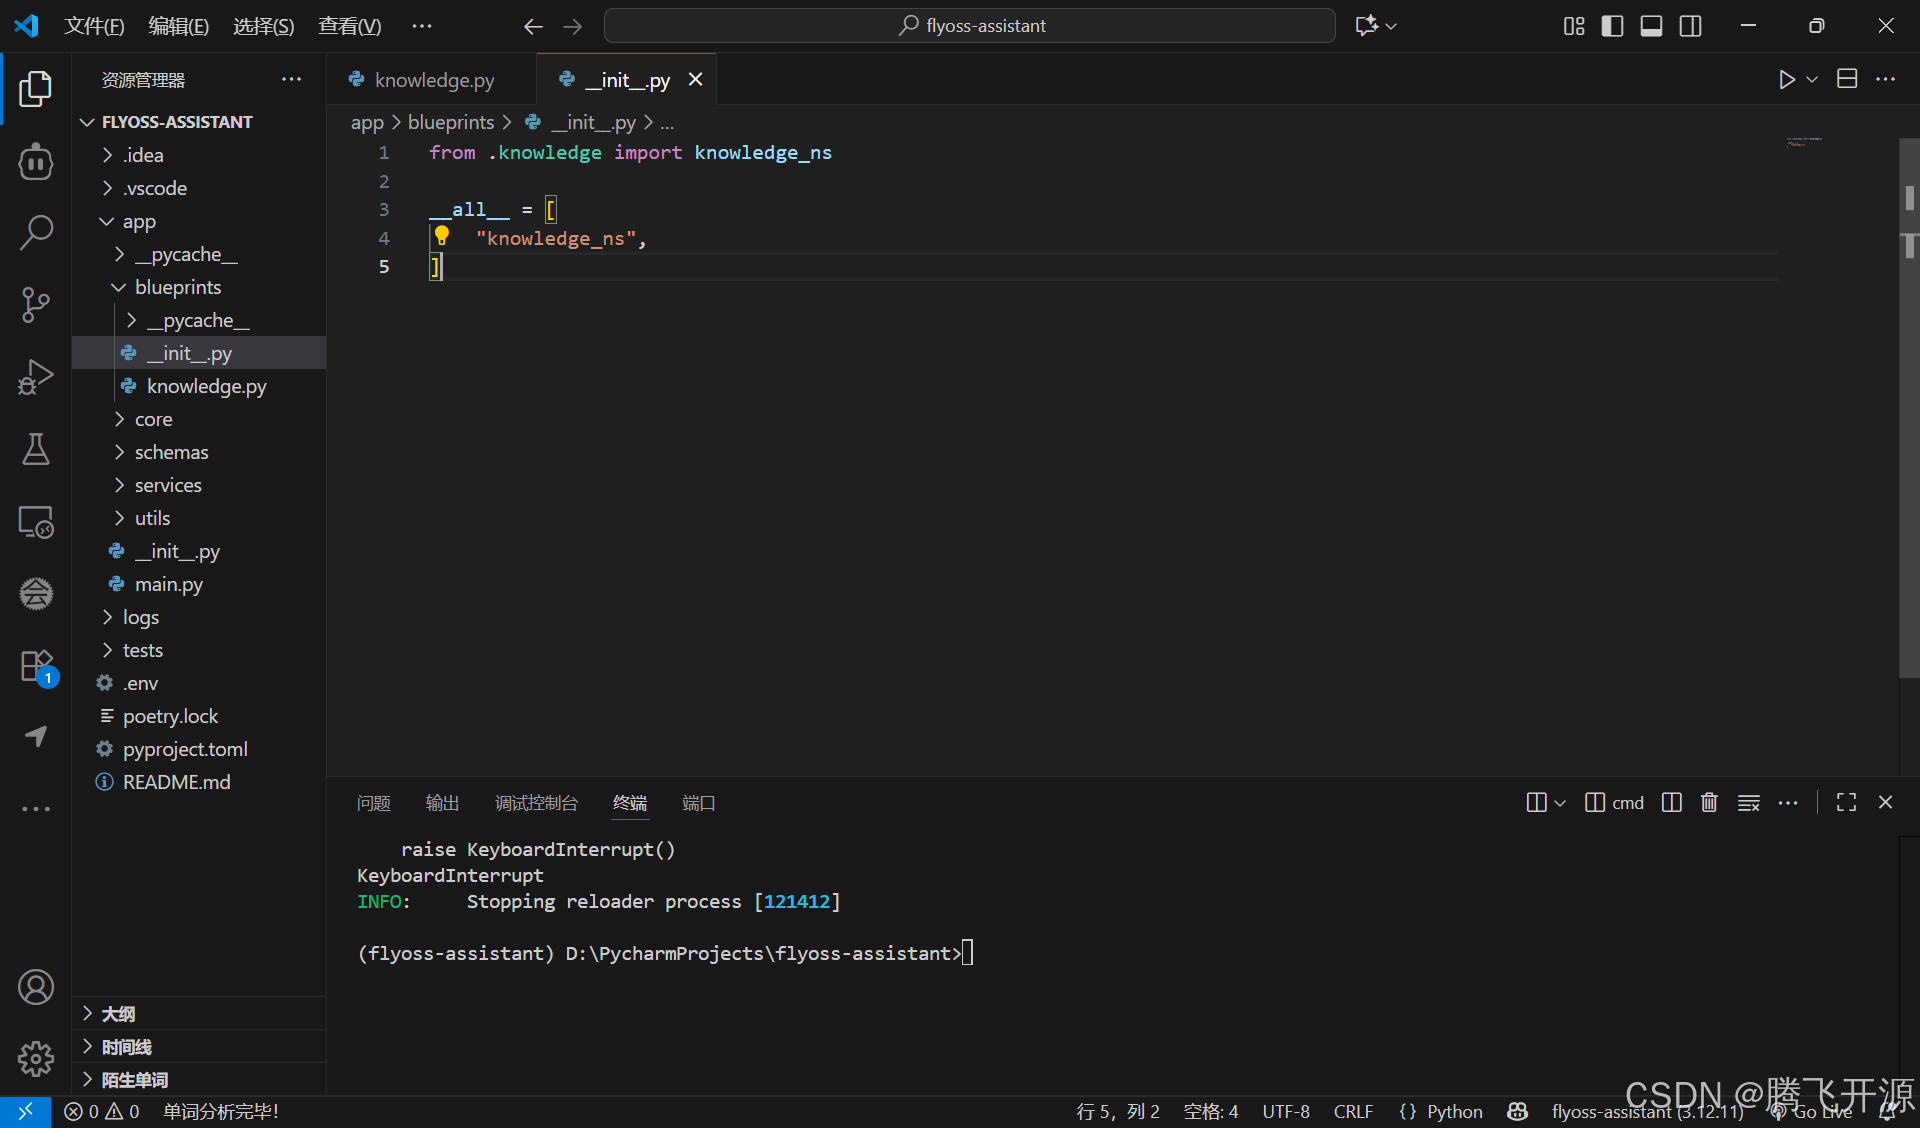The image size is (1920, 1128).
Task: Open the Source Control view
Action: pos(36,304)
